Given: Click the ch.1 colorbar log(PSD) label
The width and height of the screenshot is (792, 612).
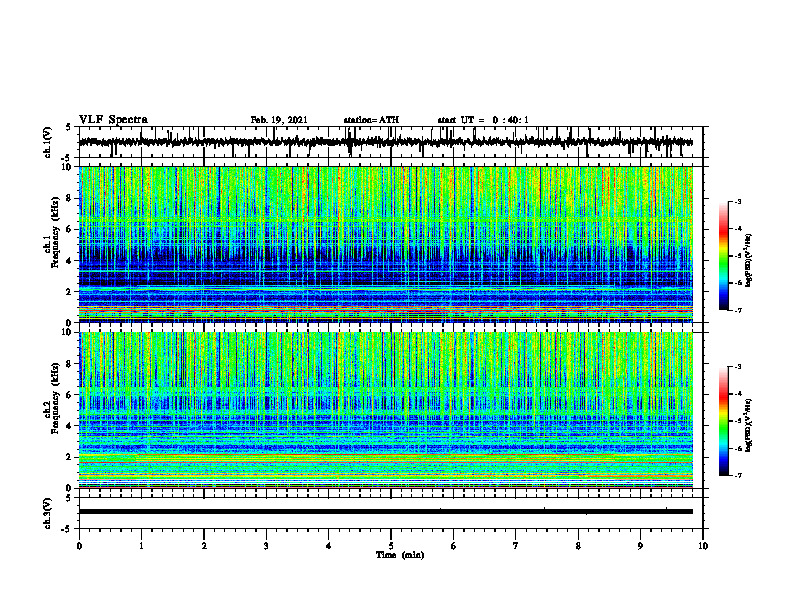Looking at the screenshot, I should coord(749,260).
